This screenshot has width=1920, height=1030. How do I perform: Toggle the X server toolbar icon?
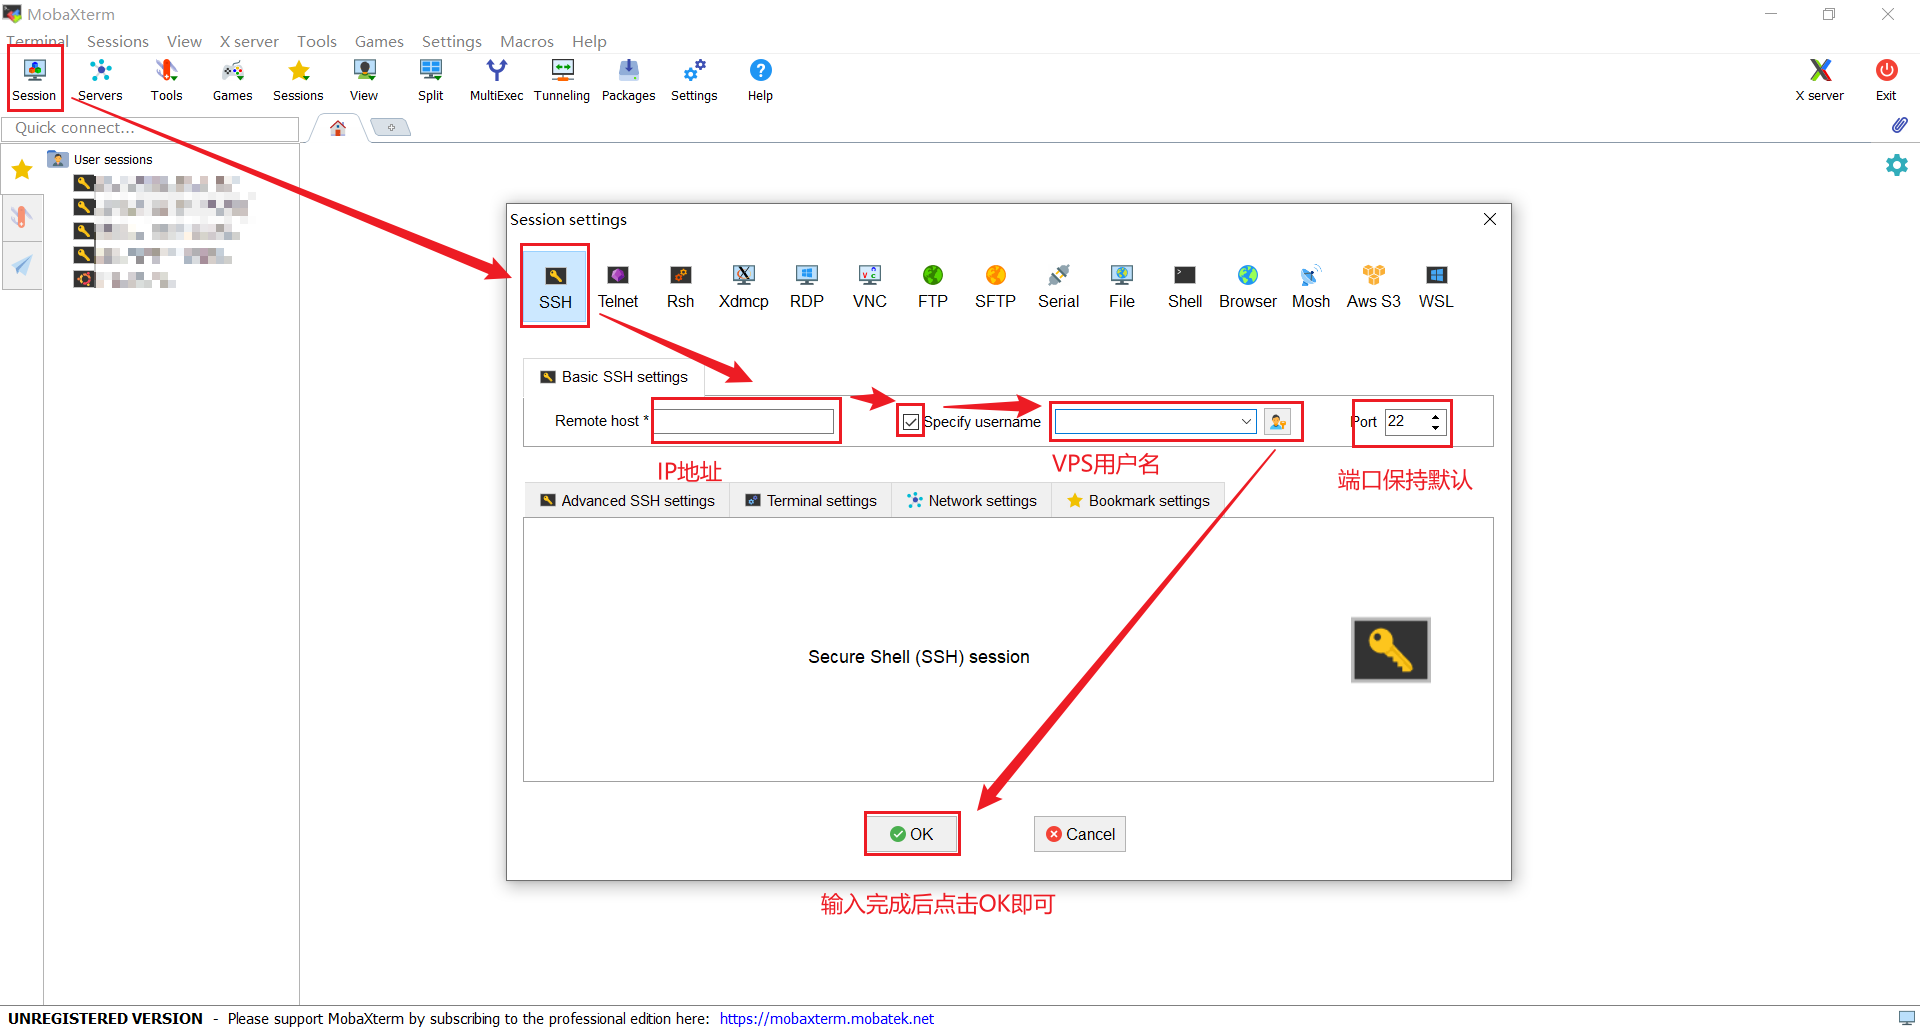(x=1820, y=80)
